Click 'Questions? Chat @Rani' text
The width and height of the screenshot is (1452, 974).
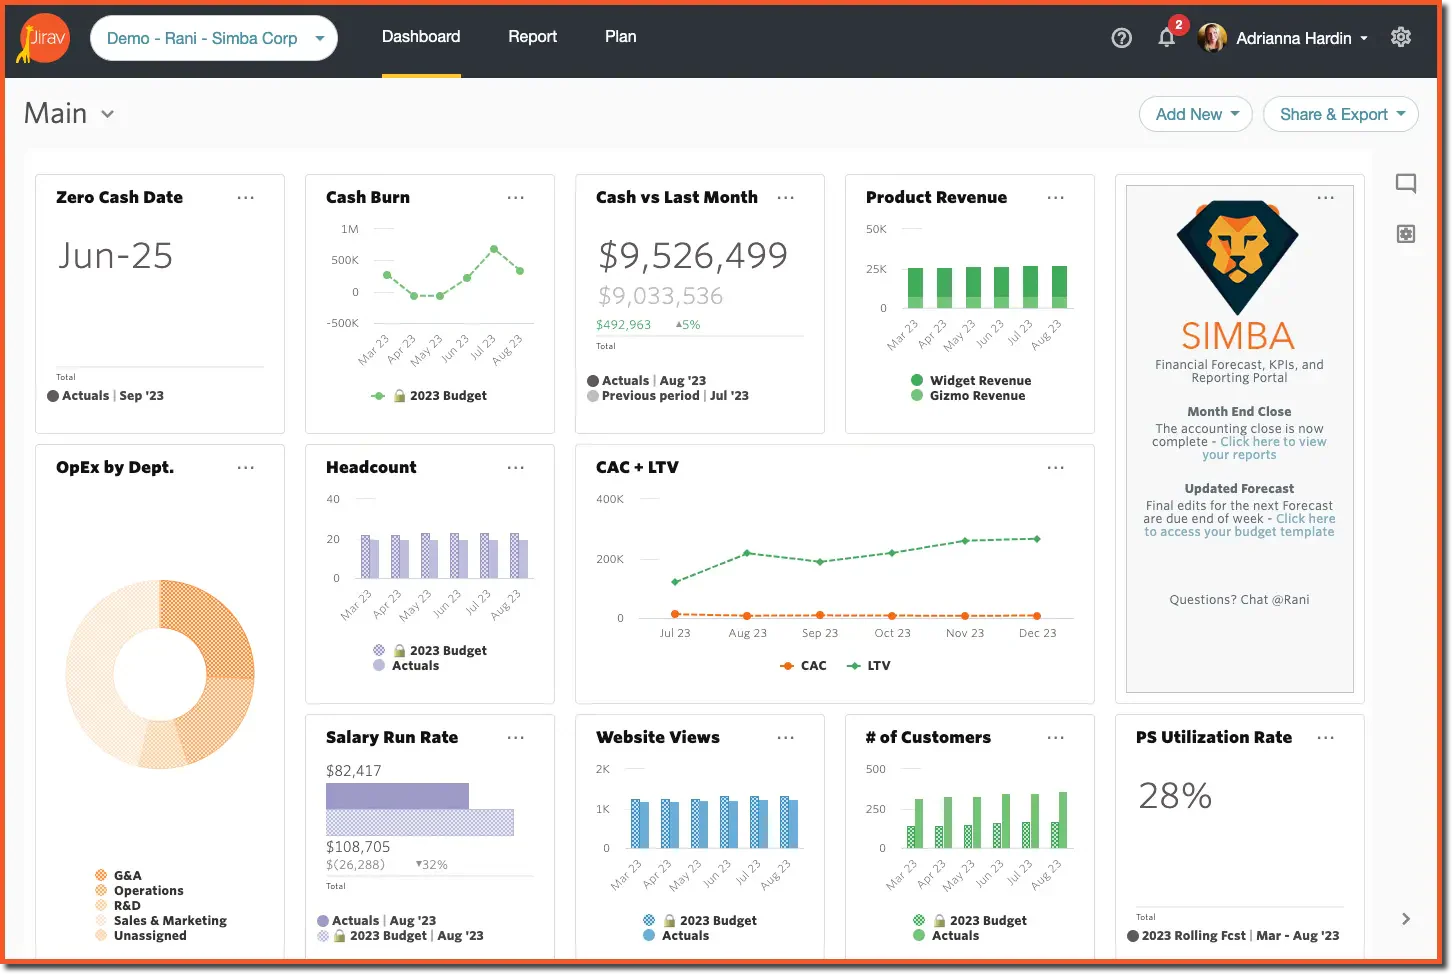(1239, 600)
